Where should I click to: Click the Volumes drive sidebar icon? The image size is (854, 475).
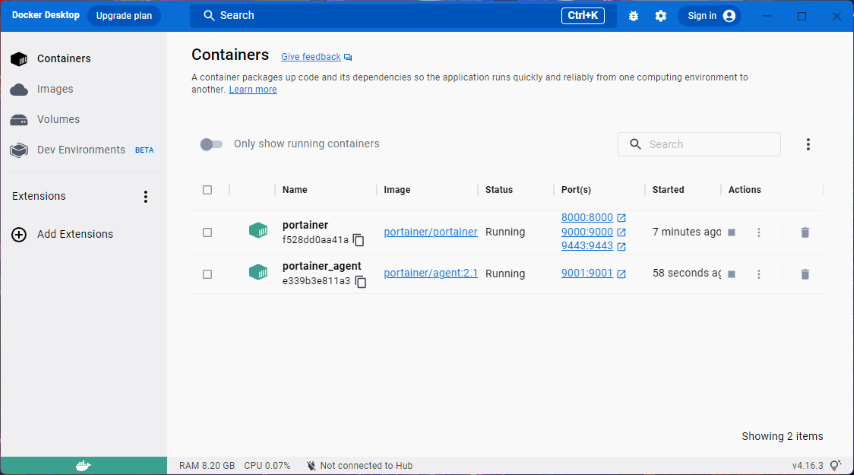pyautogui.click(x=19, y=120)
